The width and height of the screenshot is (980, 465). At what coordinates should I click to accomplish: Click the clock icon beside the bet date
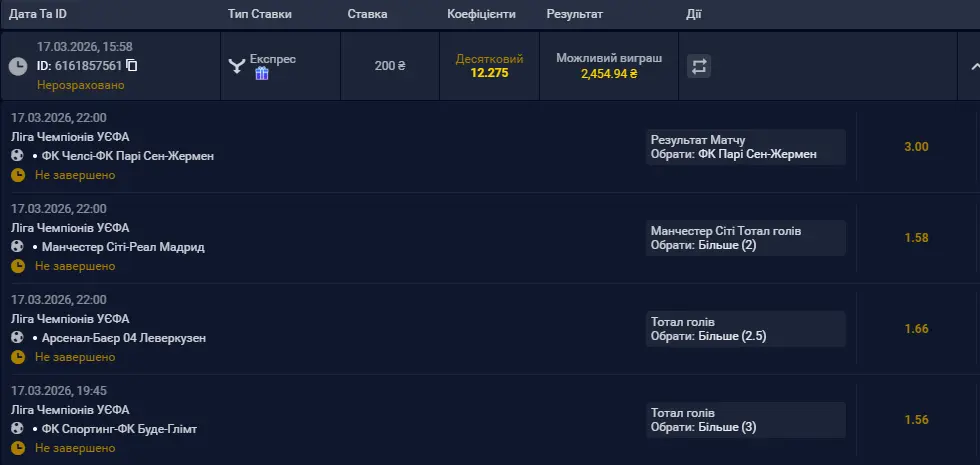pyautogui.click(x=18, y=66)
